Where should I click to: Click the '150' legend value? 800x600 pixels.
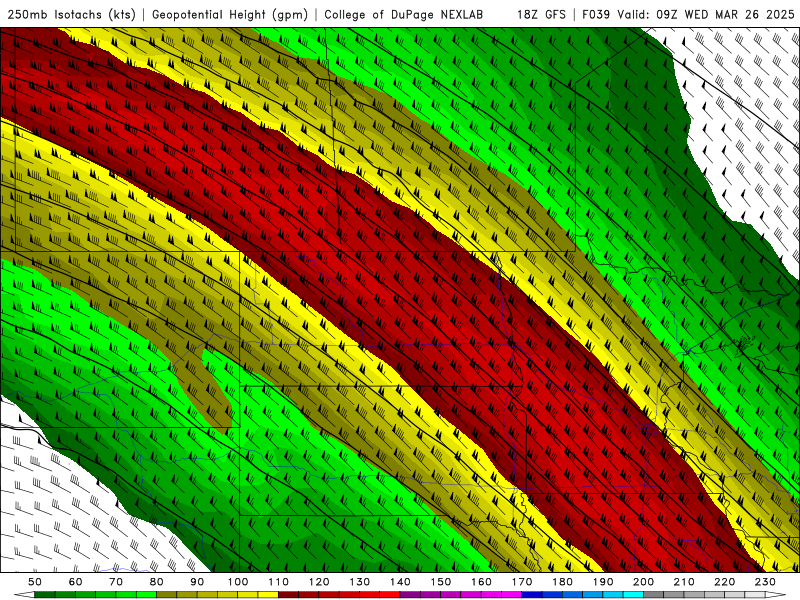pyautogui.click(x=441, y=582)
